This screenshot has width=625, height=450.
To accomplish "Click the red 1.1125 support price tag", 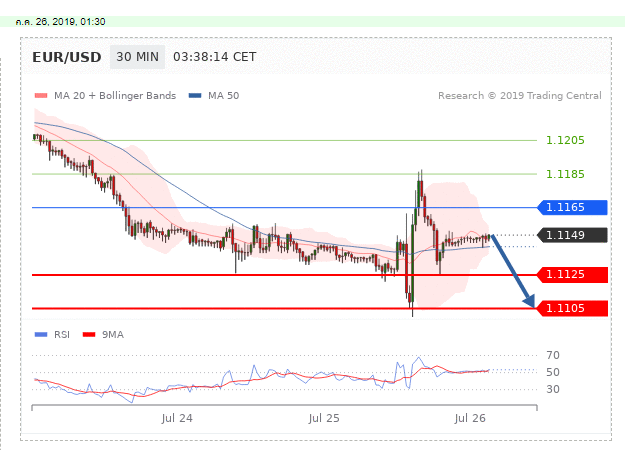I will coord(572,275).
